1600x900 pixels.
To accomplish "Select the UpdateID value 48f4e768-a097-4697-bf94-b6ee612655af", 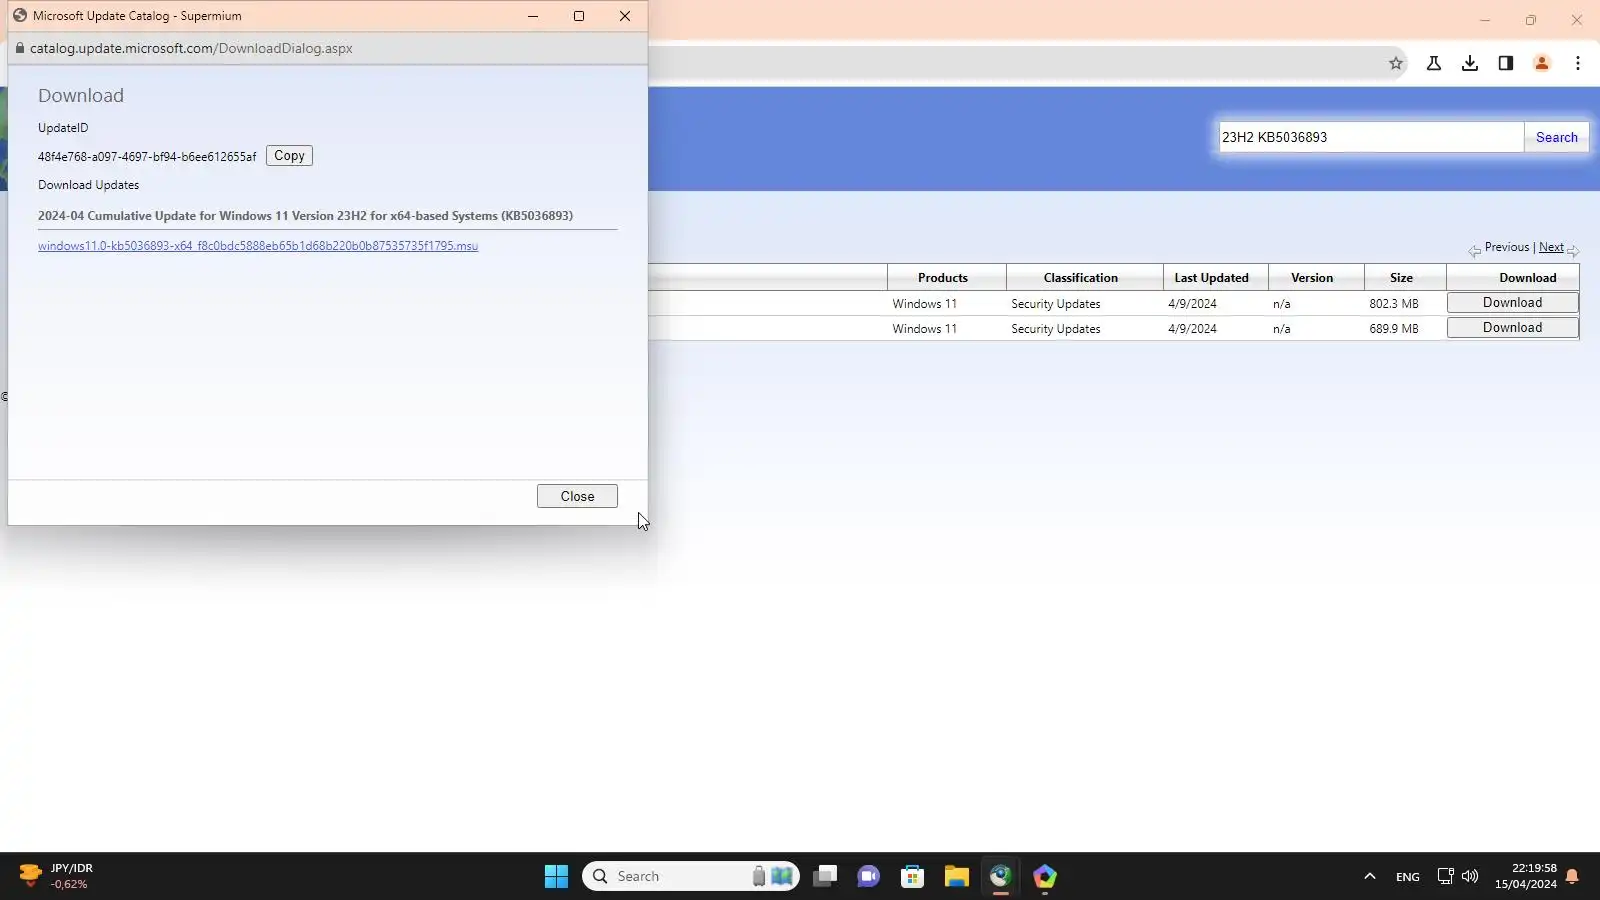I will point(147,157).
